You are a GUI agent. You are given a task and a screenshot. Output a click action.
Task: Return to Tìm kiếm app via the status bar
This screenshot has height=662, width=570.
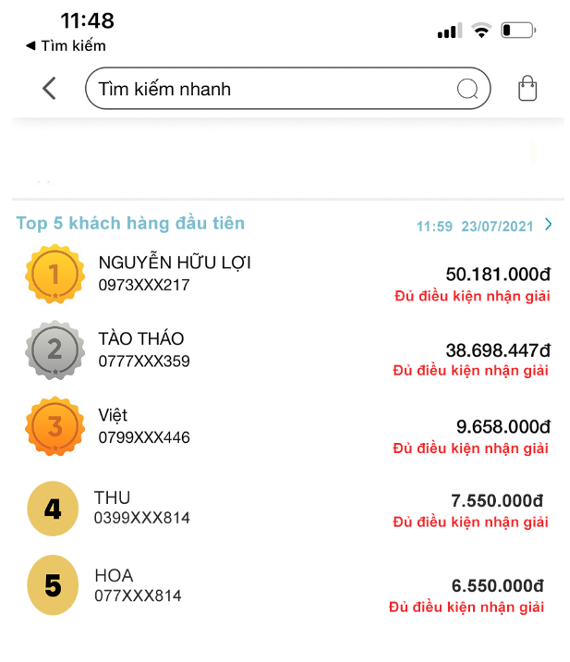66,46
